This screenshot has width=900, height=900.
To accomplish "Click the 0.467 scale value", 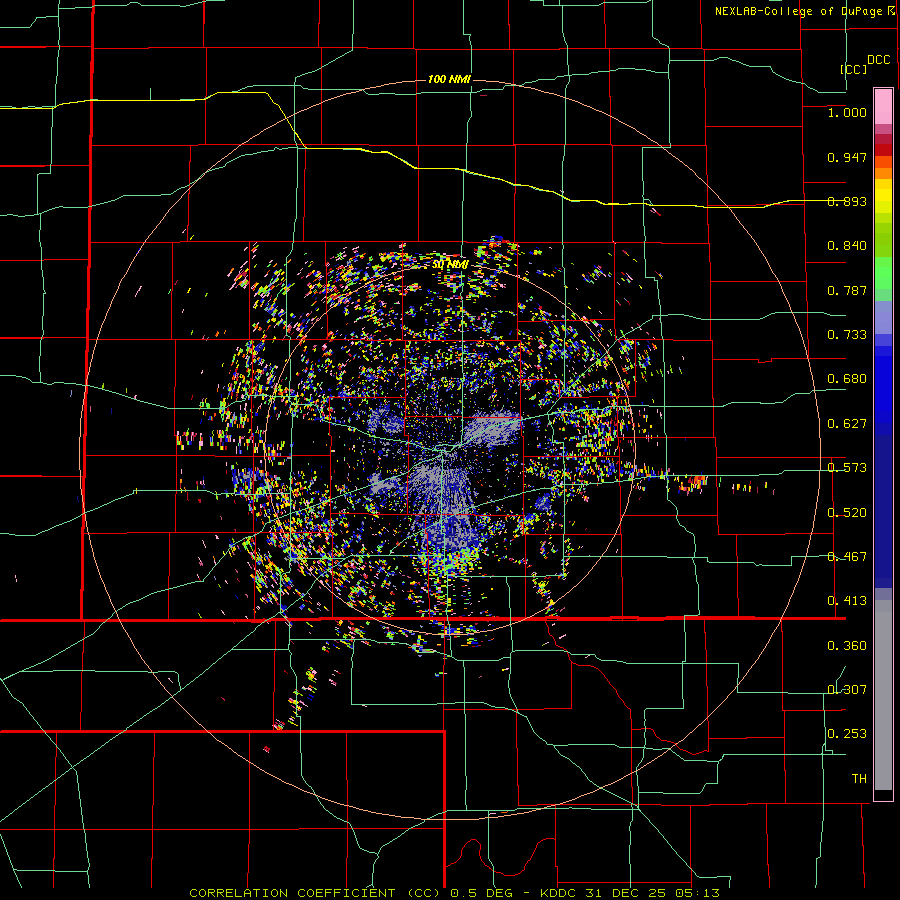I will pyautogui.click(x=847, y=557).
